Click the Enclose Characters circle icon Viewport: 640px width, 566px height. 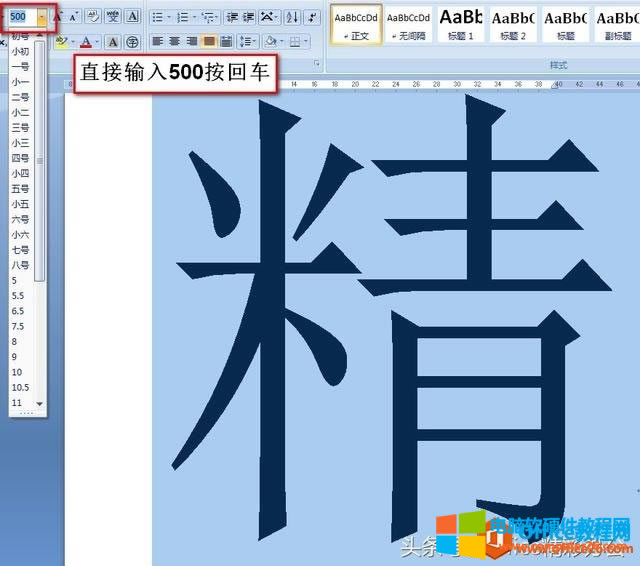[x=132, y=42]
